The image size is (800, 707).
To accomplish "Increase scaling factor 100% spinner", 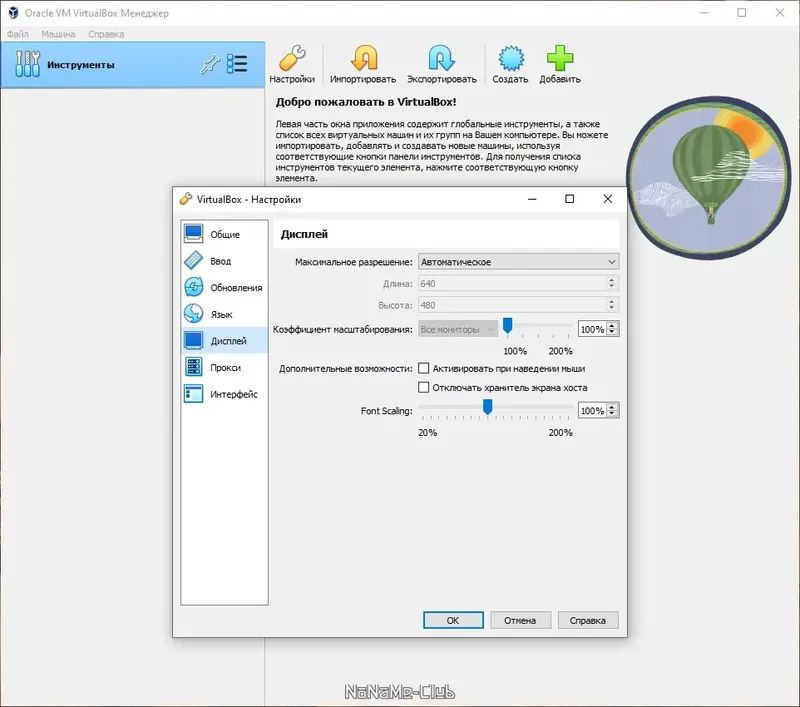I will [x=612, y=325].
